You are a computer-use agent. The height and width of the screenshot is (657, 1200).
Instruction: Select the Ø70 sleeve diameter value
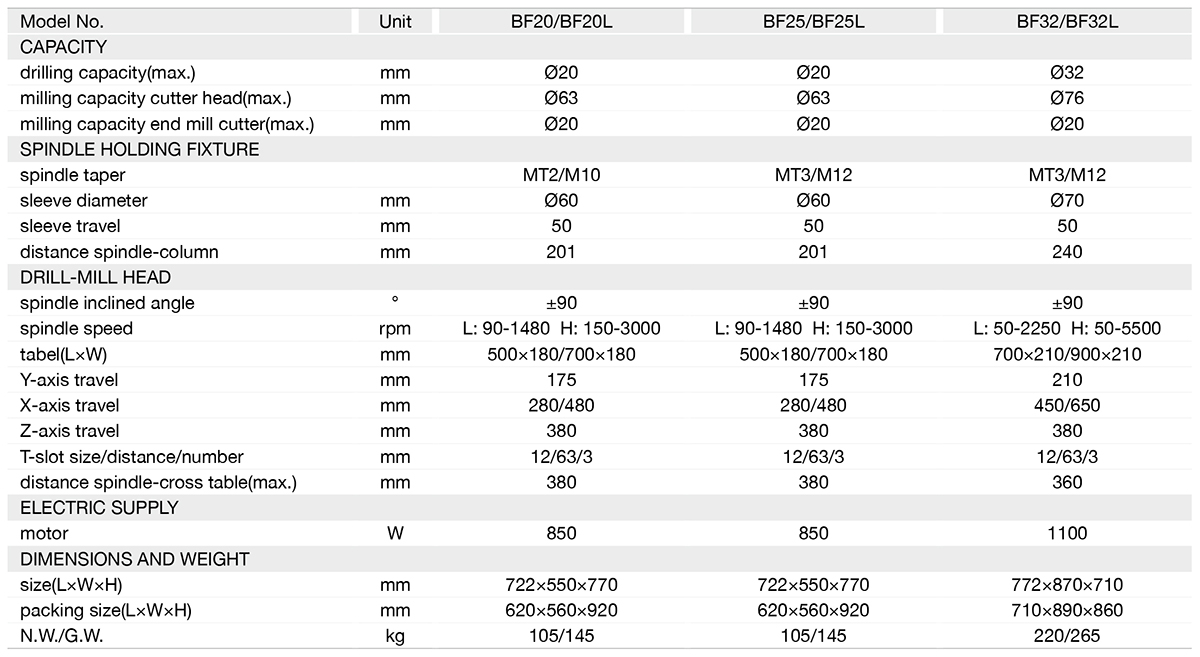coord(1067,200)
